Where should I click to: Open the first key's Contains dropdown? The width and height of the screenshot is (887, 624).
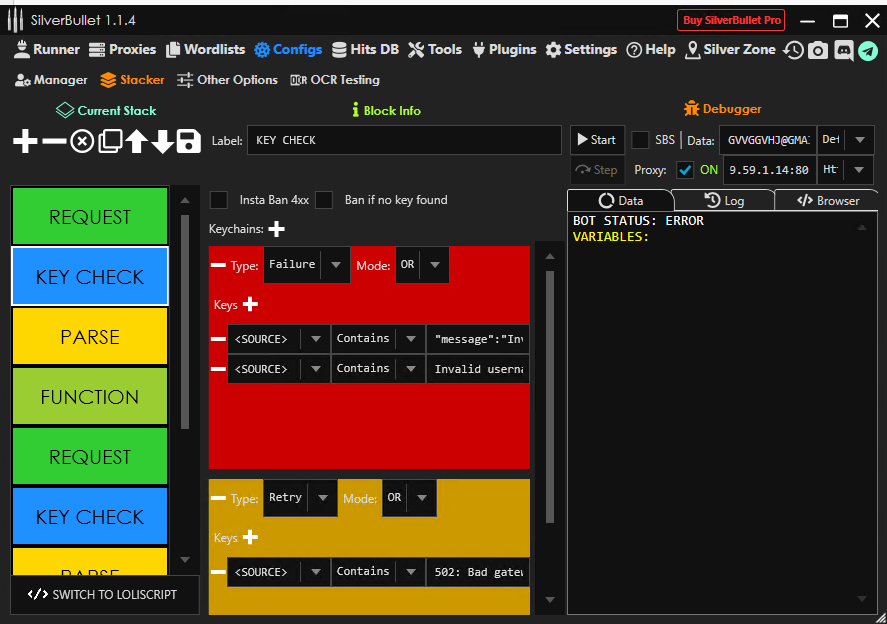[375, 340]
